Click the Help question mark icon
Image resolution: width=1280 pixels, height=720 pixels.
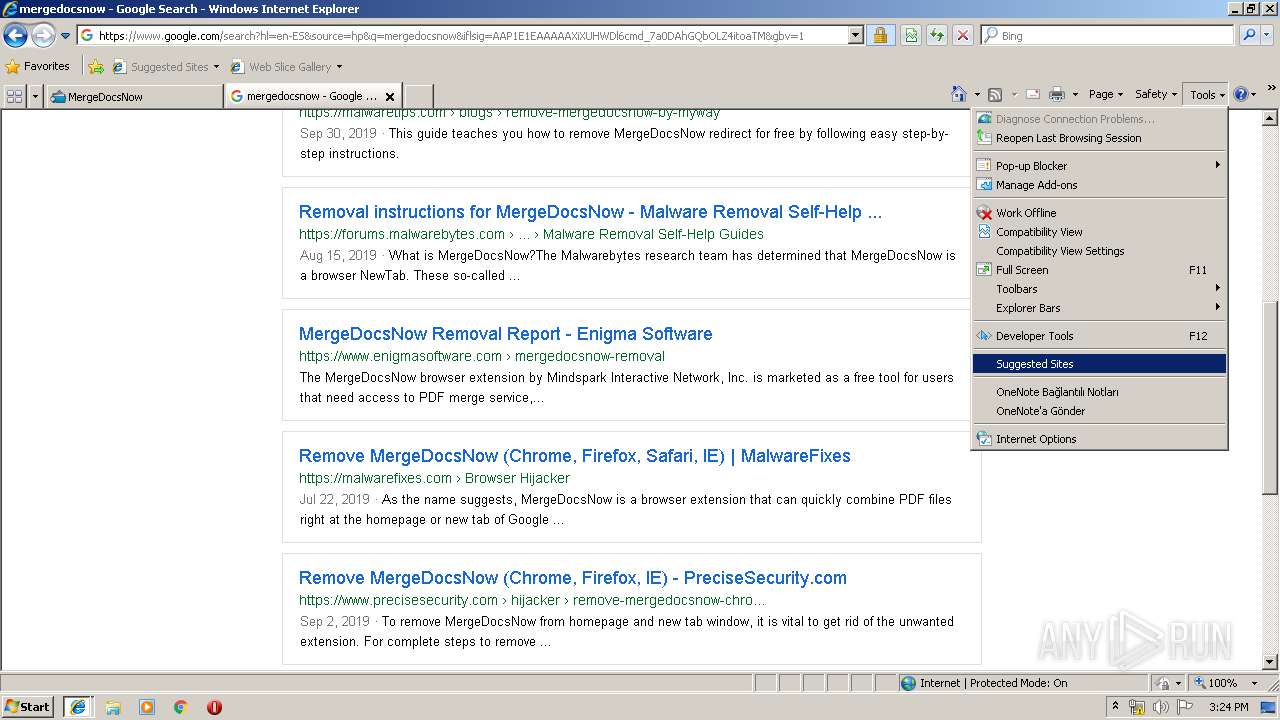(x=1240, y=94)
